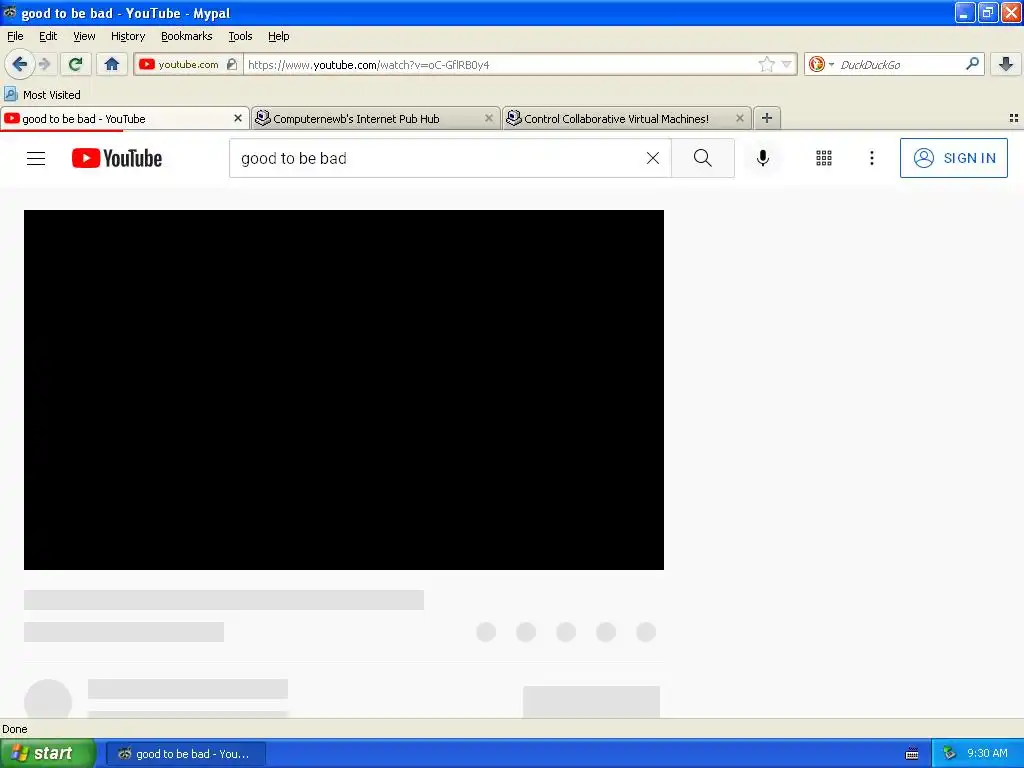Switch to Computernewb's Internet Pub Hub tab
Image resolution: width=1024 pixels, height=768 pixels.
tap(375, 119)
